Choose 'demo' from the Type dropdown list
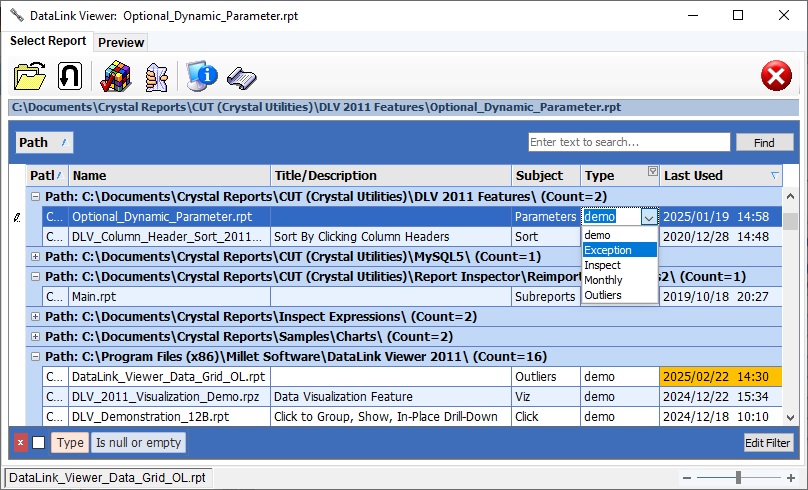 tap(619, 235)
